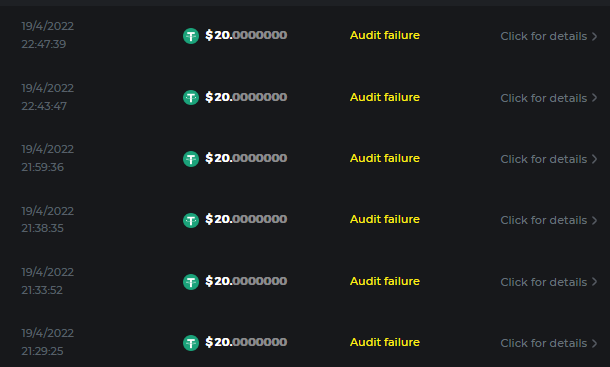Click Tether icon in 22:43:47 row
Viewport: 610px width, 367px height.
pyautogui.click(x=191, y=97)
